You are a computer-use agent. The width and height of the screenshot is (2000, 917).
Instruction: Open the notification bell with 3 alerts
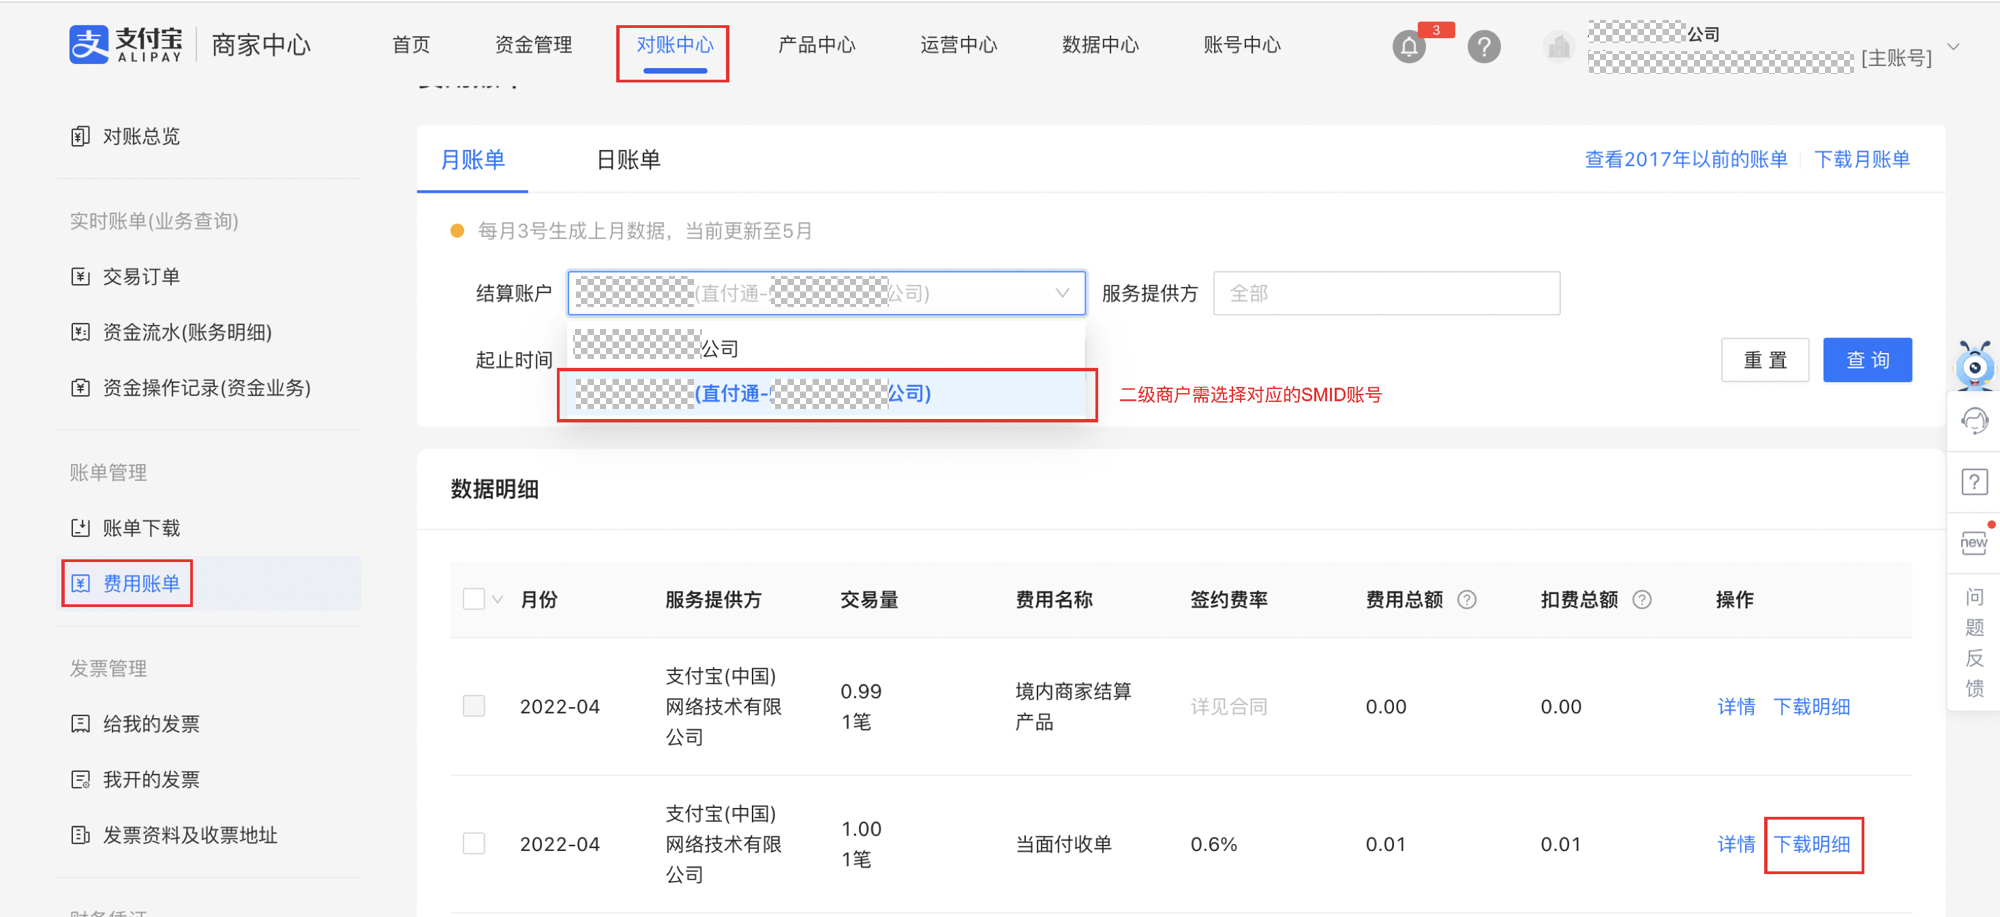pos(1409,46)
